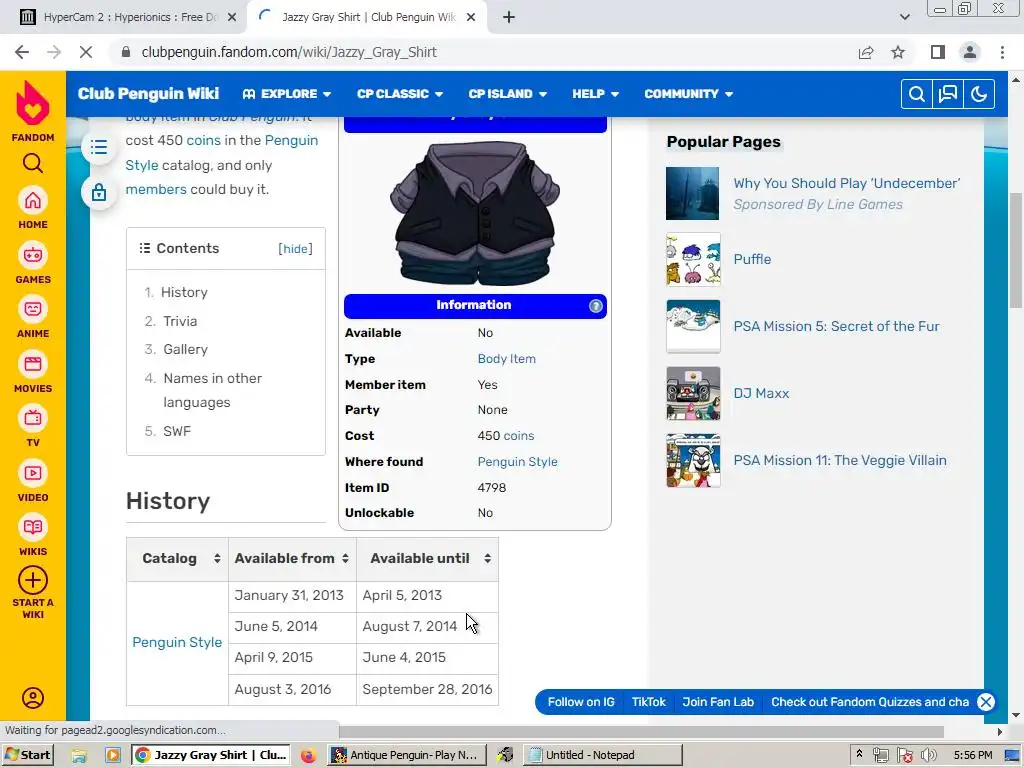1024x768 pixels.
Task: Open the Movies sidebar icon
Action: click(33, 364)
